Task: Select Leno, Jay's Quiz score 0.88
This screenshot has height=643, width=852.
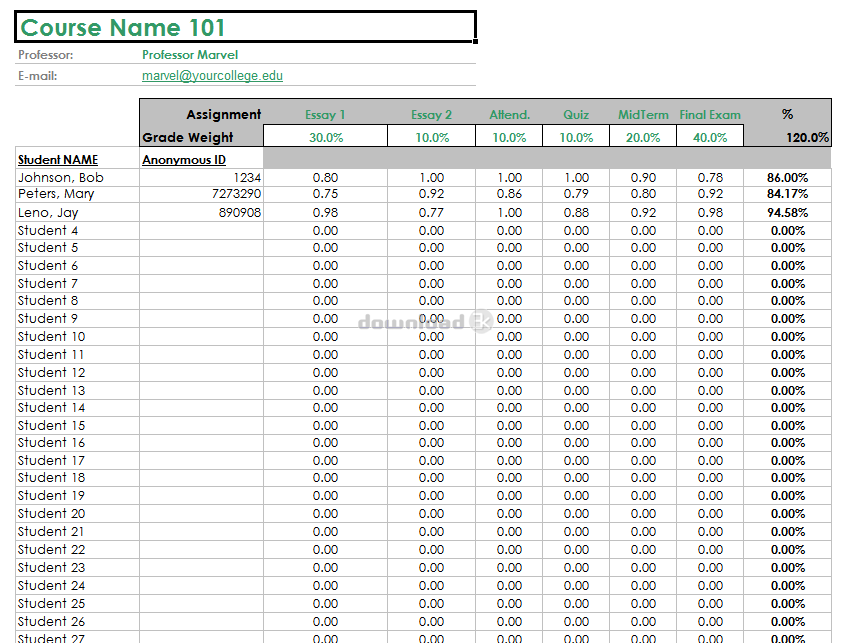Action: 576,213
